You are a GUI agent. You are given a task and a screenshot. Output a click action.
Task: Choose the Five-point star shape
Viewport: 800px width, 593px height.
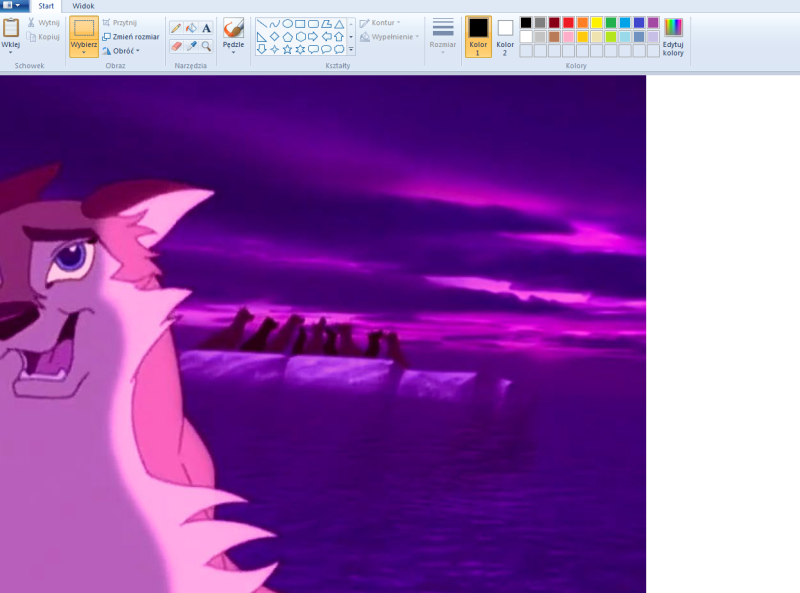(287, 50)
